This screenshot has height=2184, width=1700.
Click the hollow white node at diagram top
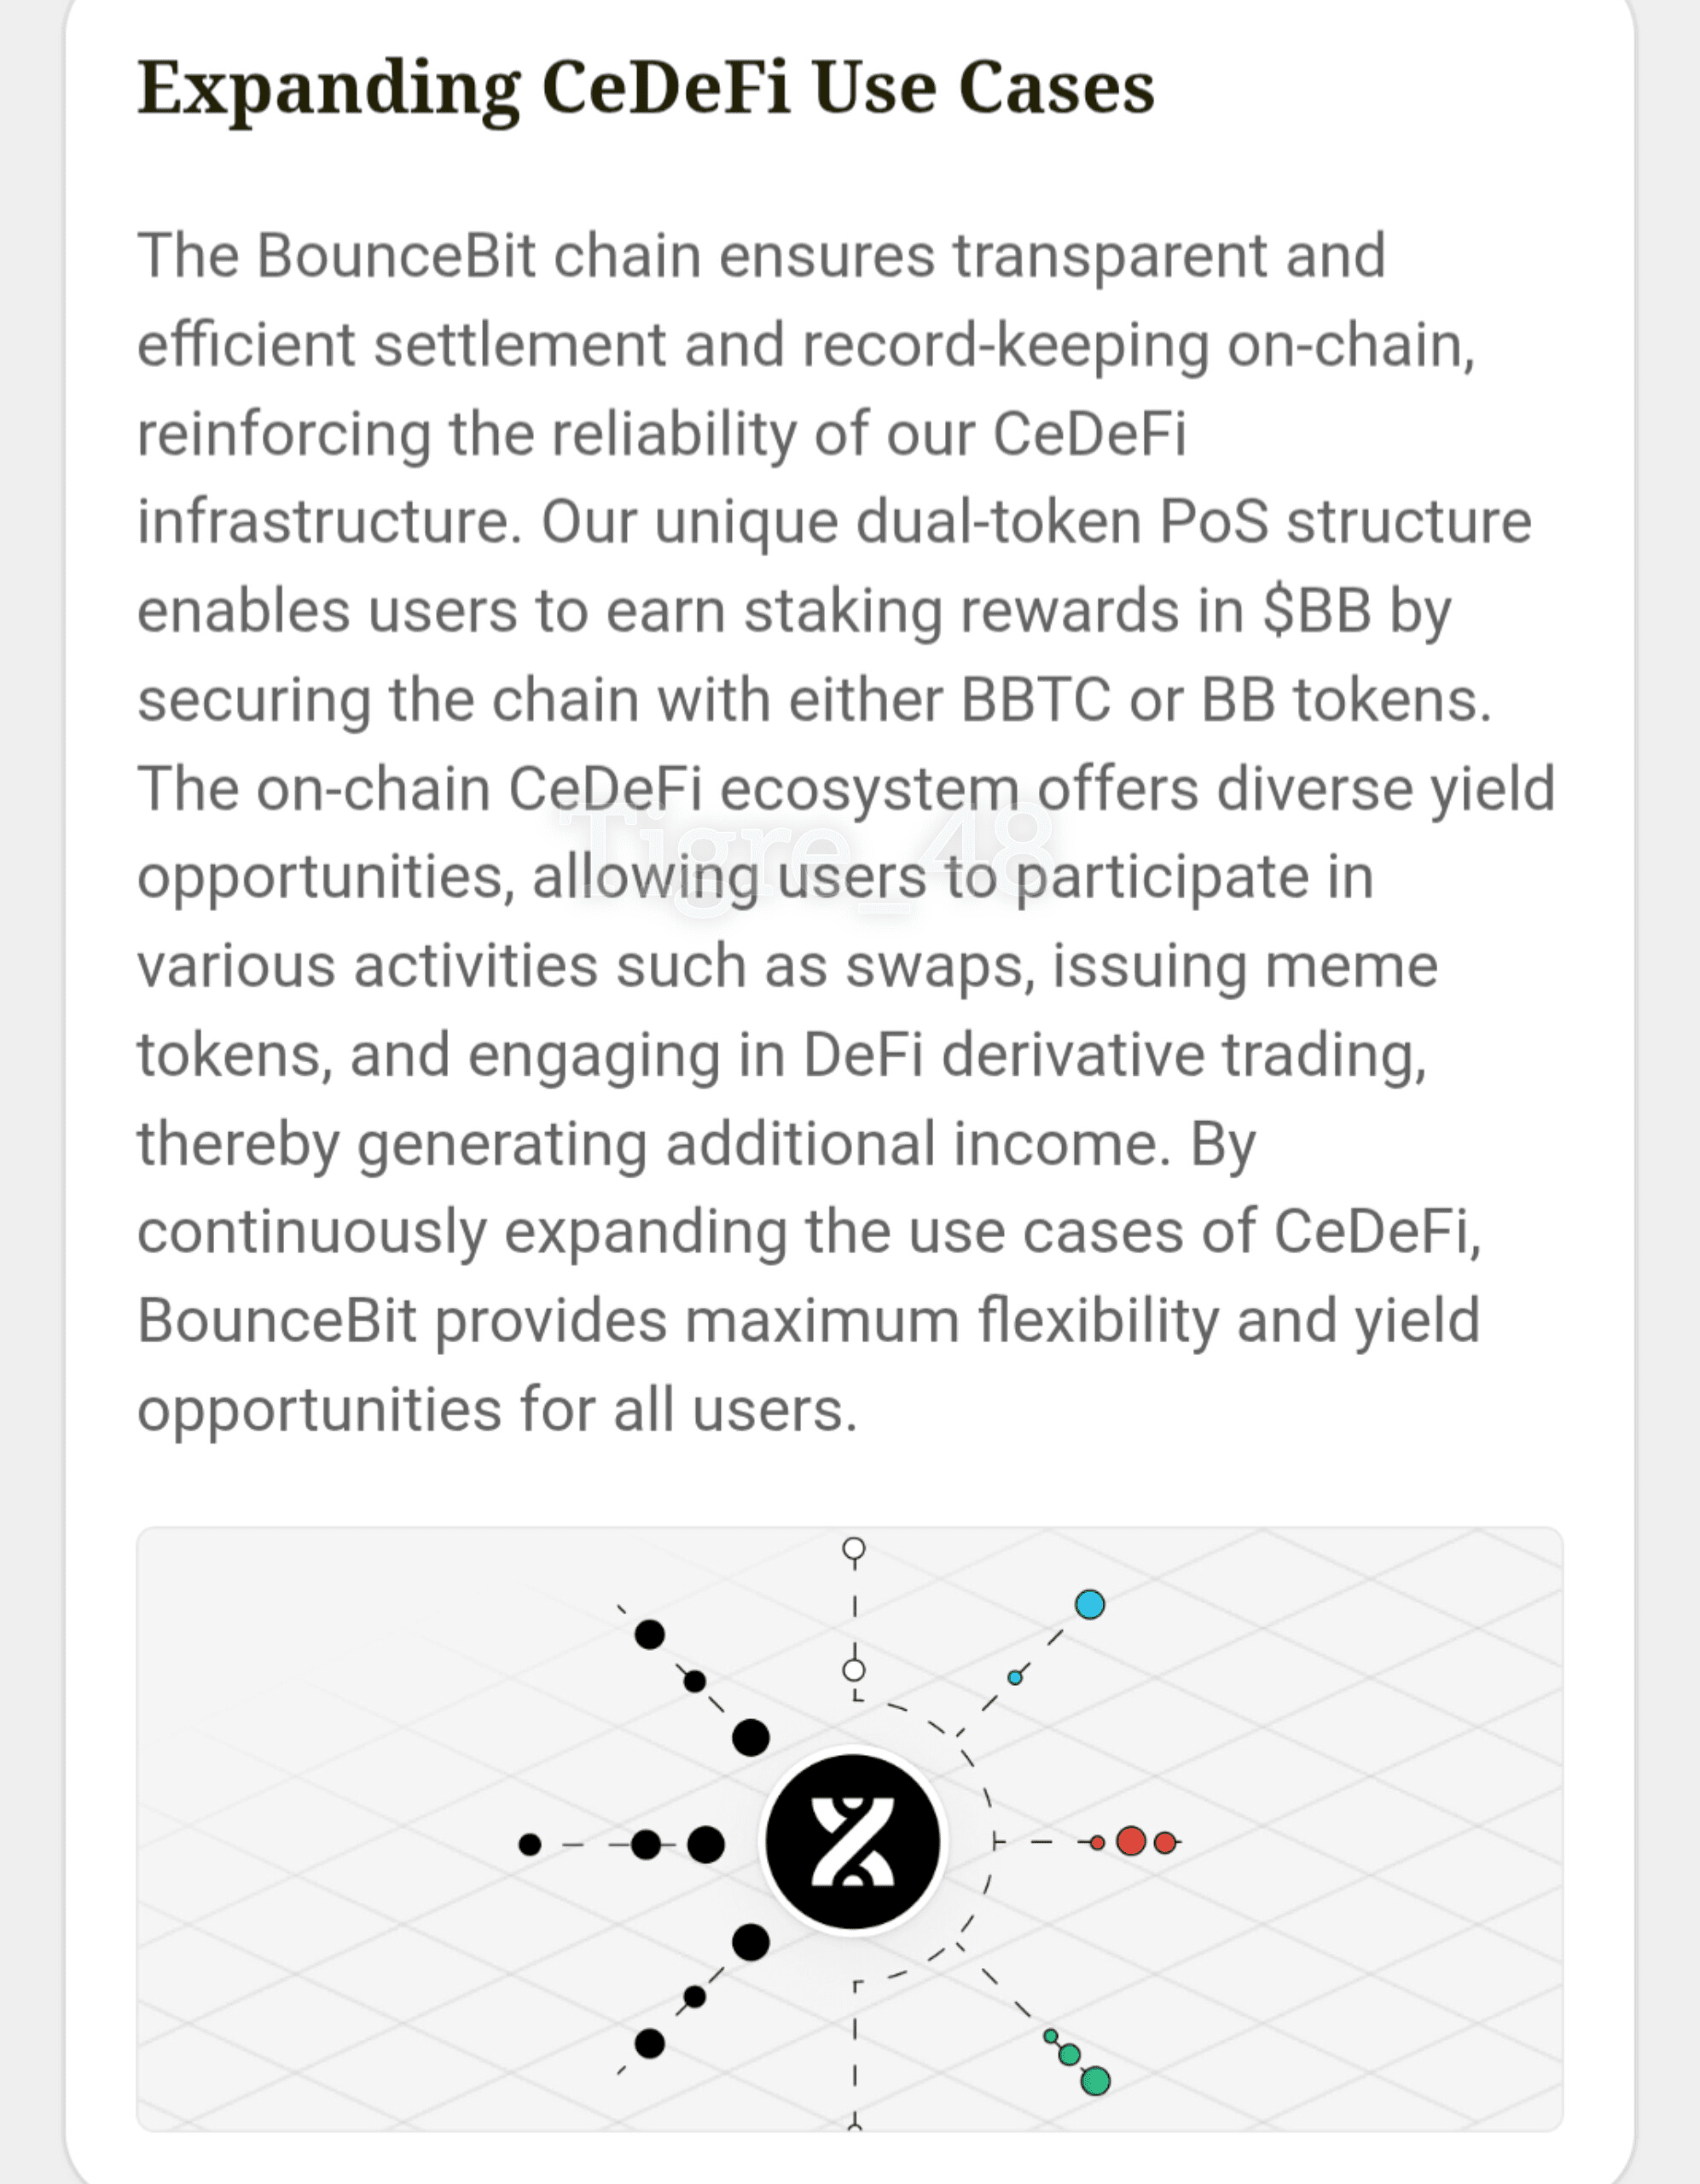pos(853,1549)
